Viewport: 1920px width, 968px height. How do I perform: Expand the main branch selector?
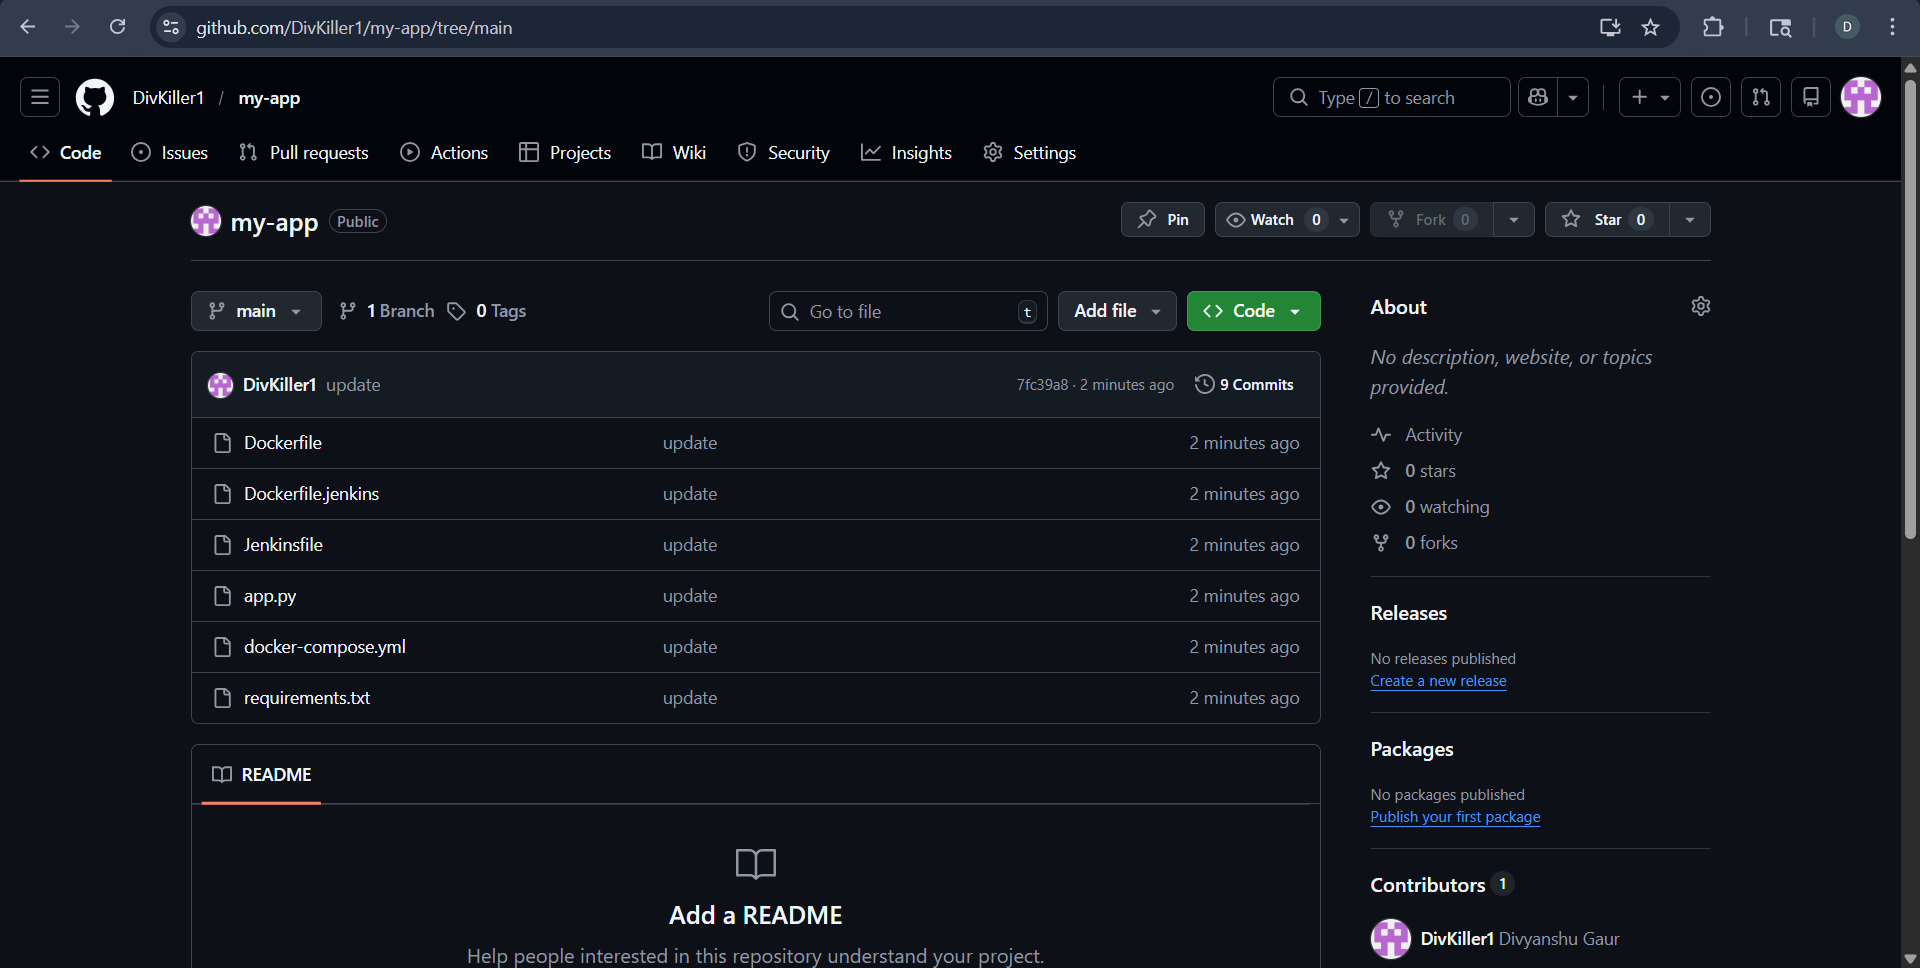point(256,312)
